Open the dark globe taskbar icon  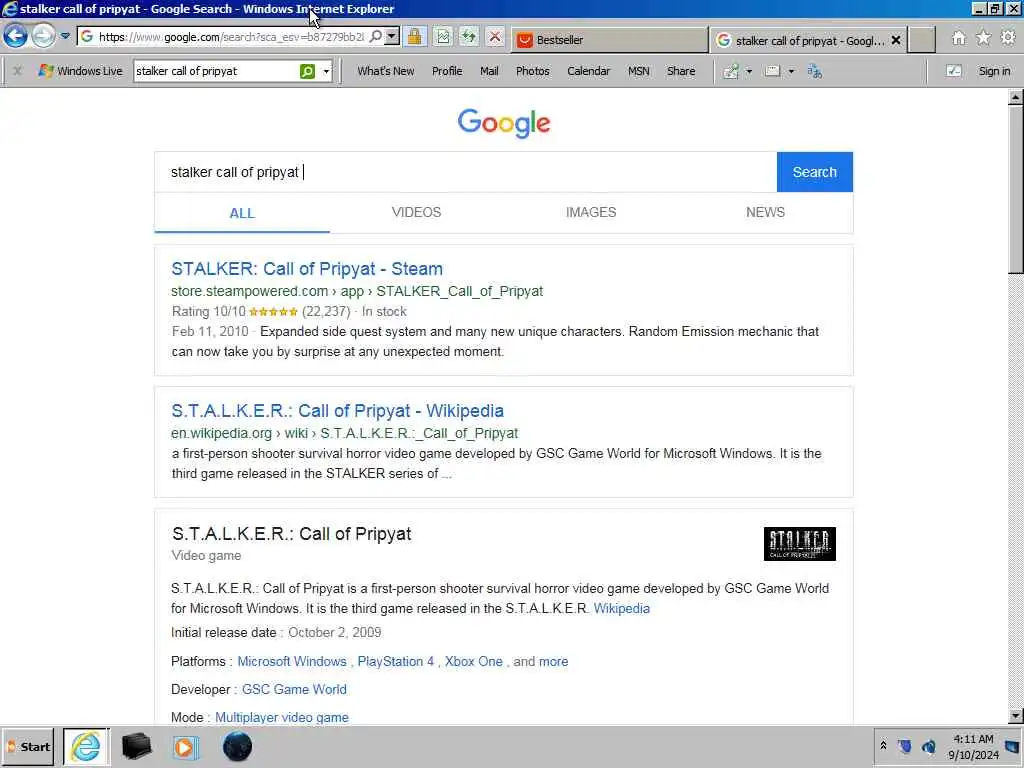click(x=237, y=746)
